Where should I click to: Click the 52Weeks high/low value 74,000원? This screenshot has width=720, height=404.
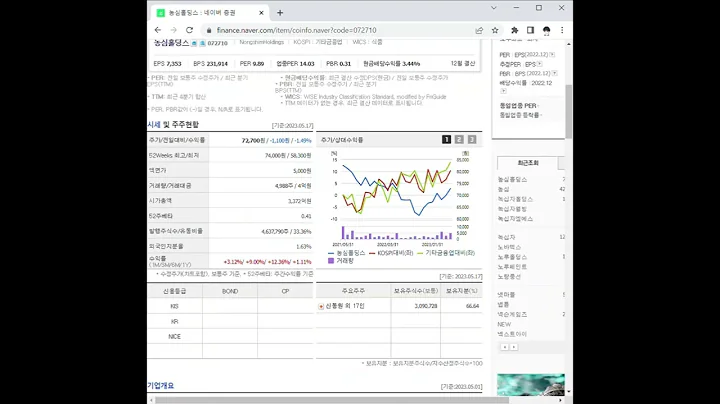pyautogui.click(x=276, y=156)
